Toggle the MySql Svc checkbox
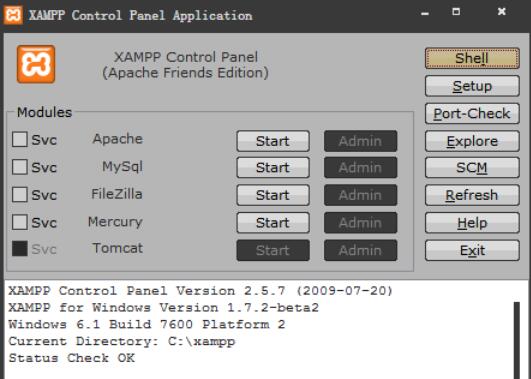Viewport: 531px width, 379px height. (x=20, y=167)
